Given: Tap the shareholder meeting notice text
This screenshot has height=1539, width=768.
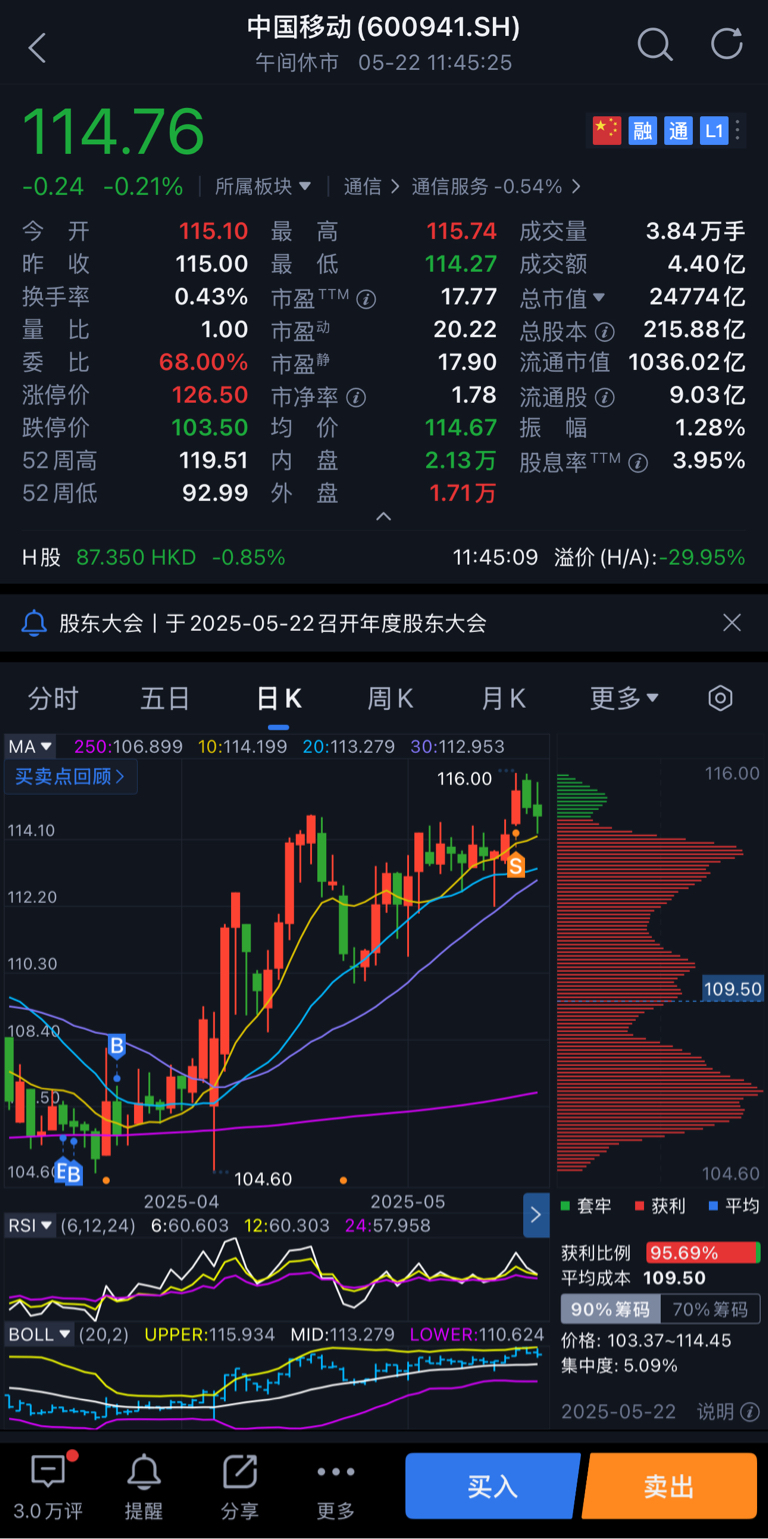Looking at the screenshot, I should point(273,624).
